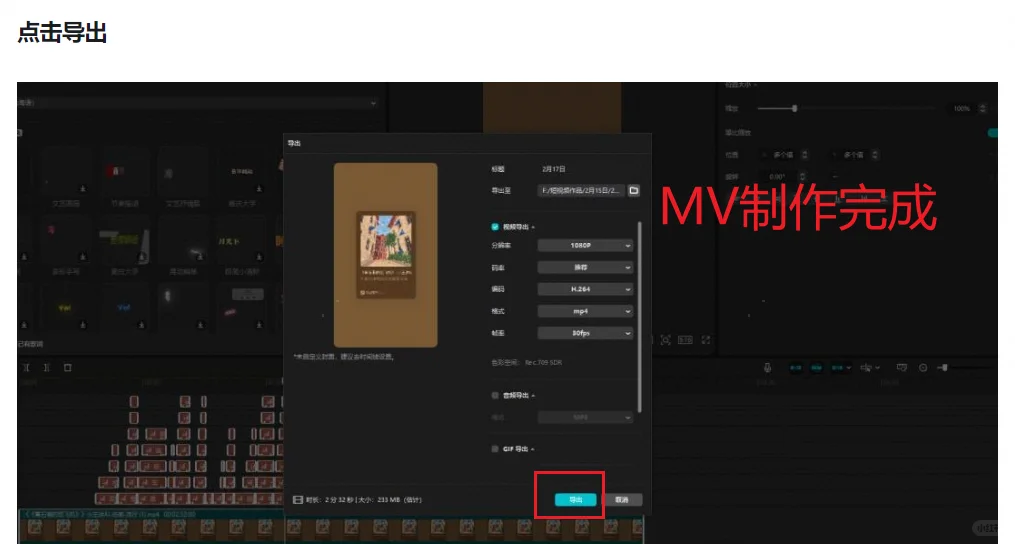Image resolution: width=1015 pixels, height=544 pixels.
Task: Click the 取消 cancel button
Action: pos(621,499)
